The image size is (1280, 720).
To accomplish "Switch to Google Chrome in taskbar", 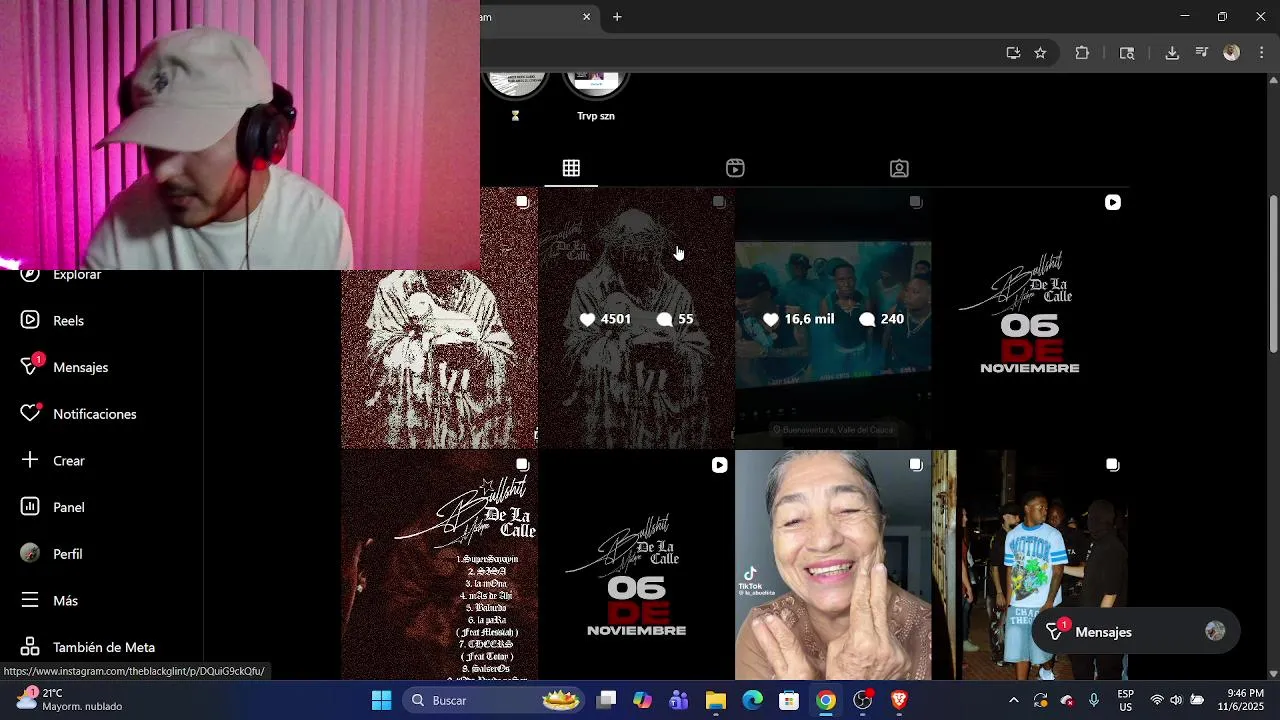I will [826, 700].
